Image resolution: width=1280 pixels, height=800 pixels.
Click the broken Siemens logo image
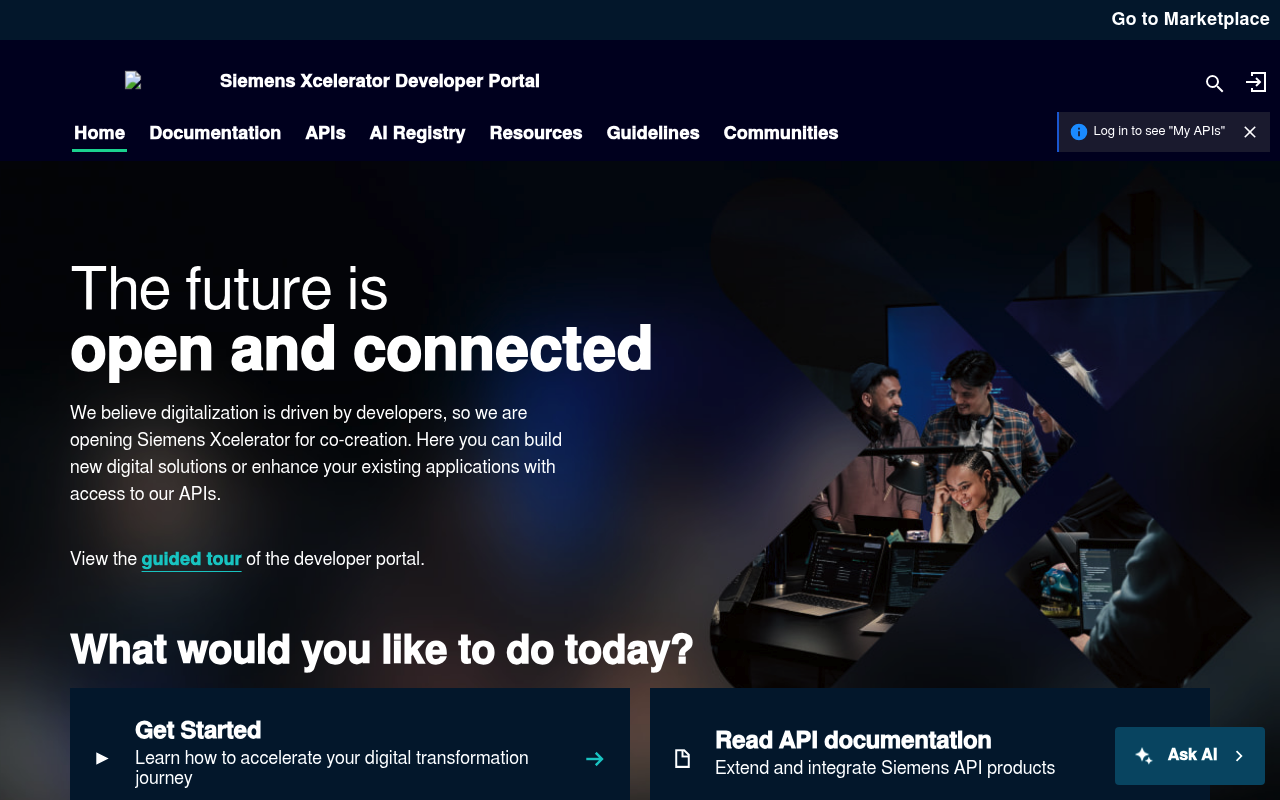pyautogui.click(x=133, y=81)
